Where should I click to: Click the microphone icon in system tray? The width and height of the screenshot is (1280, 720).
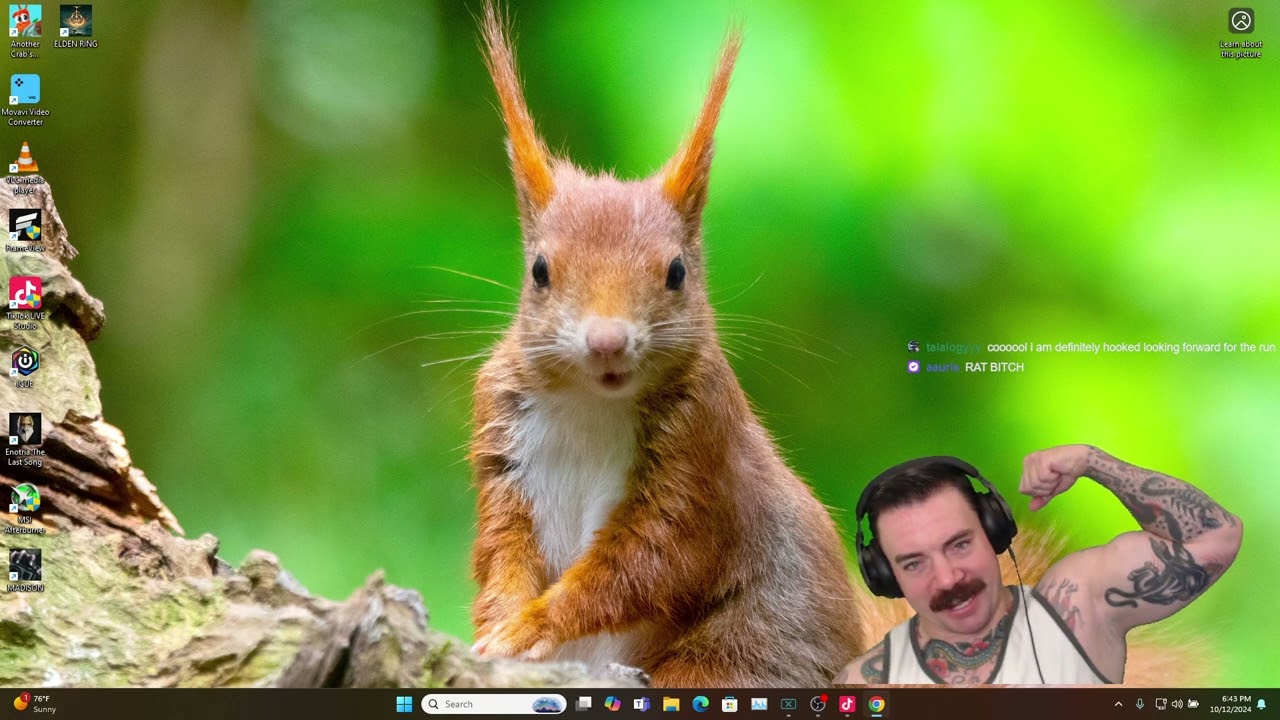(x=1139, y=704)
